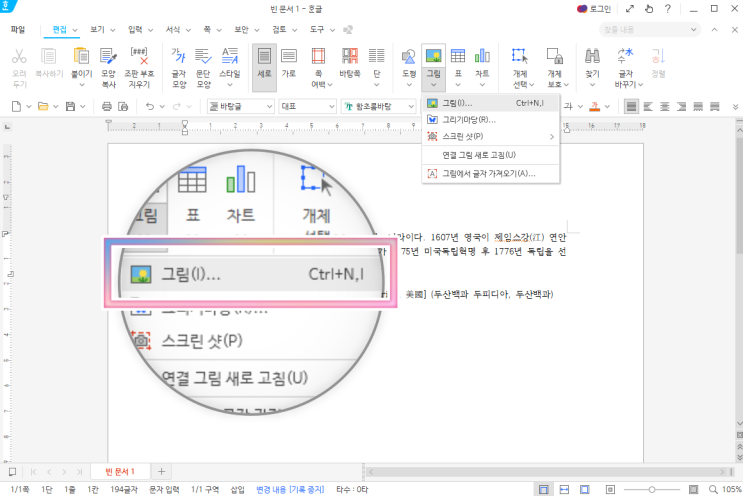
Task: Switch to page-width view mode icon
Action: pyautogui.click(x=564, y=489)
